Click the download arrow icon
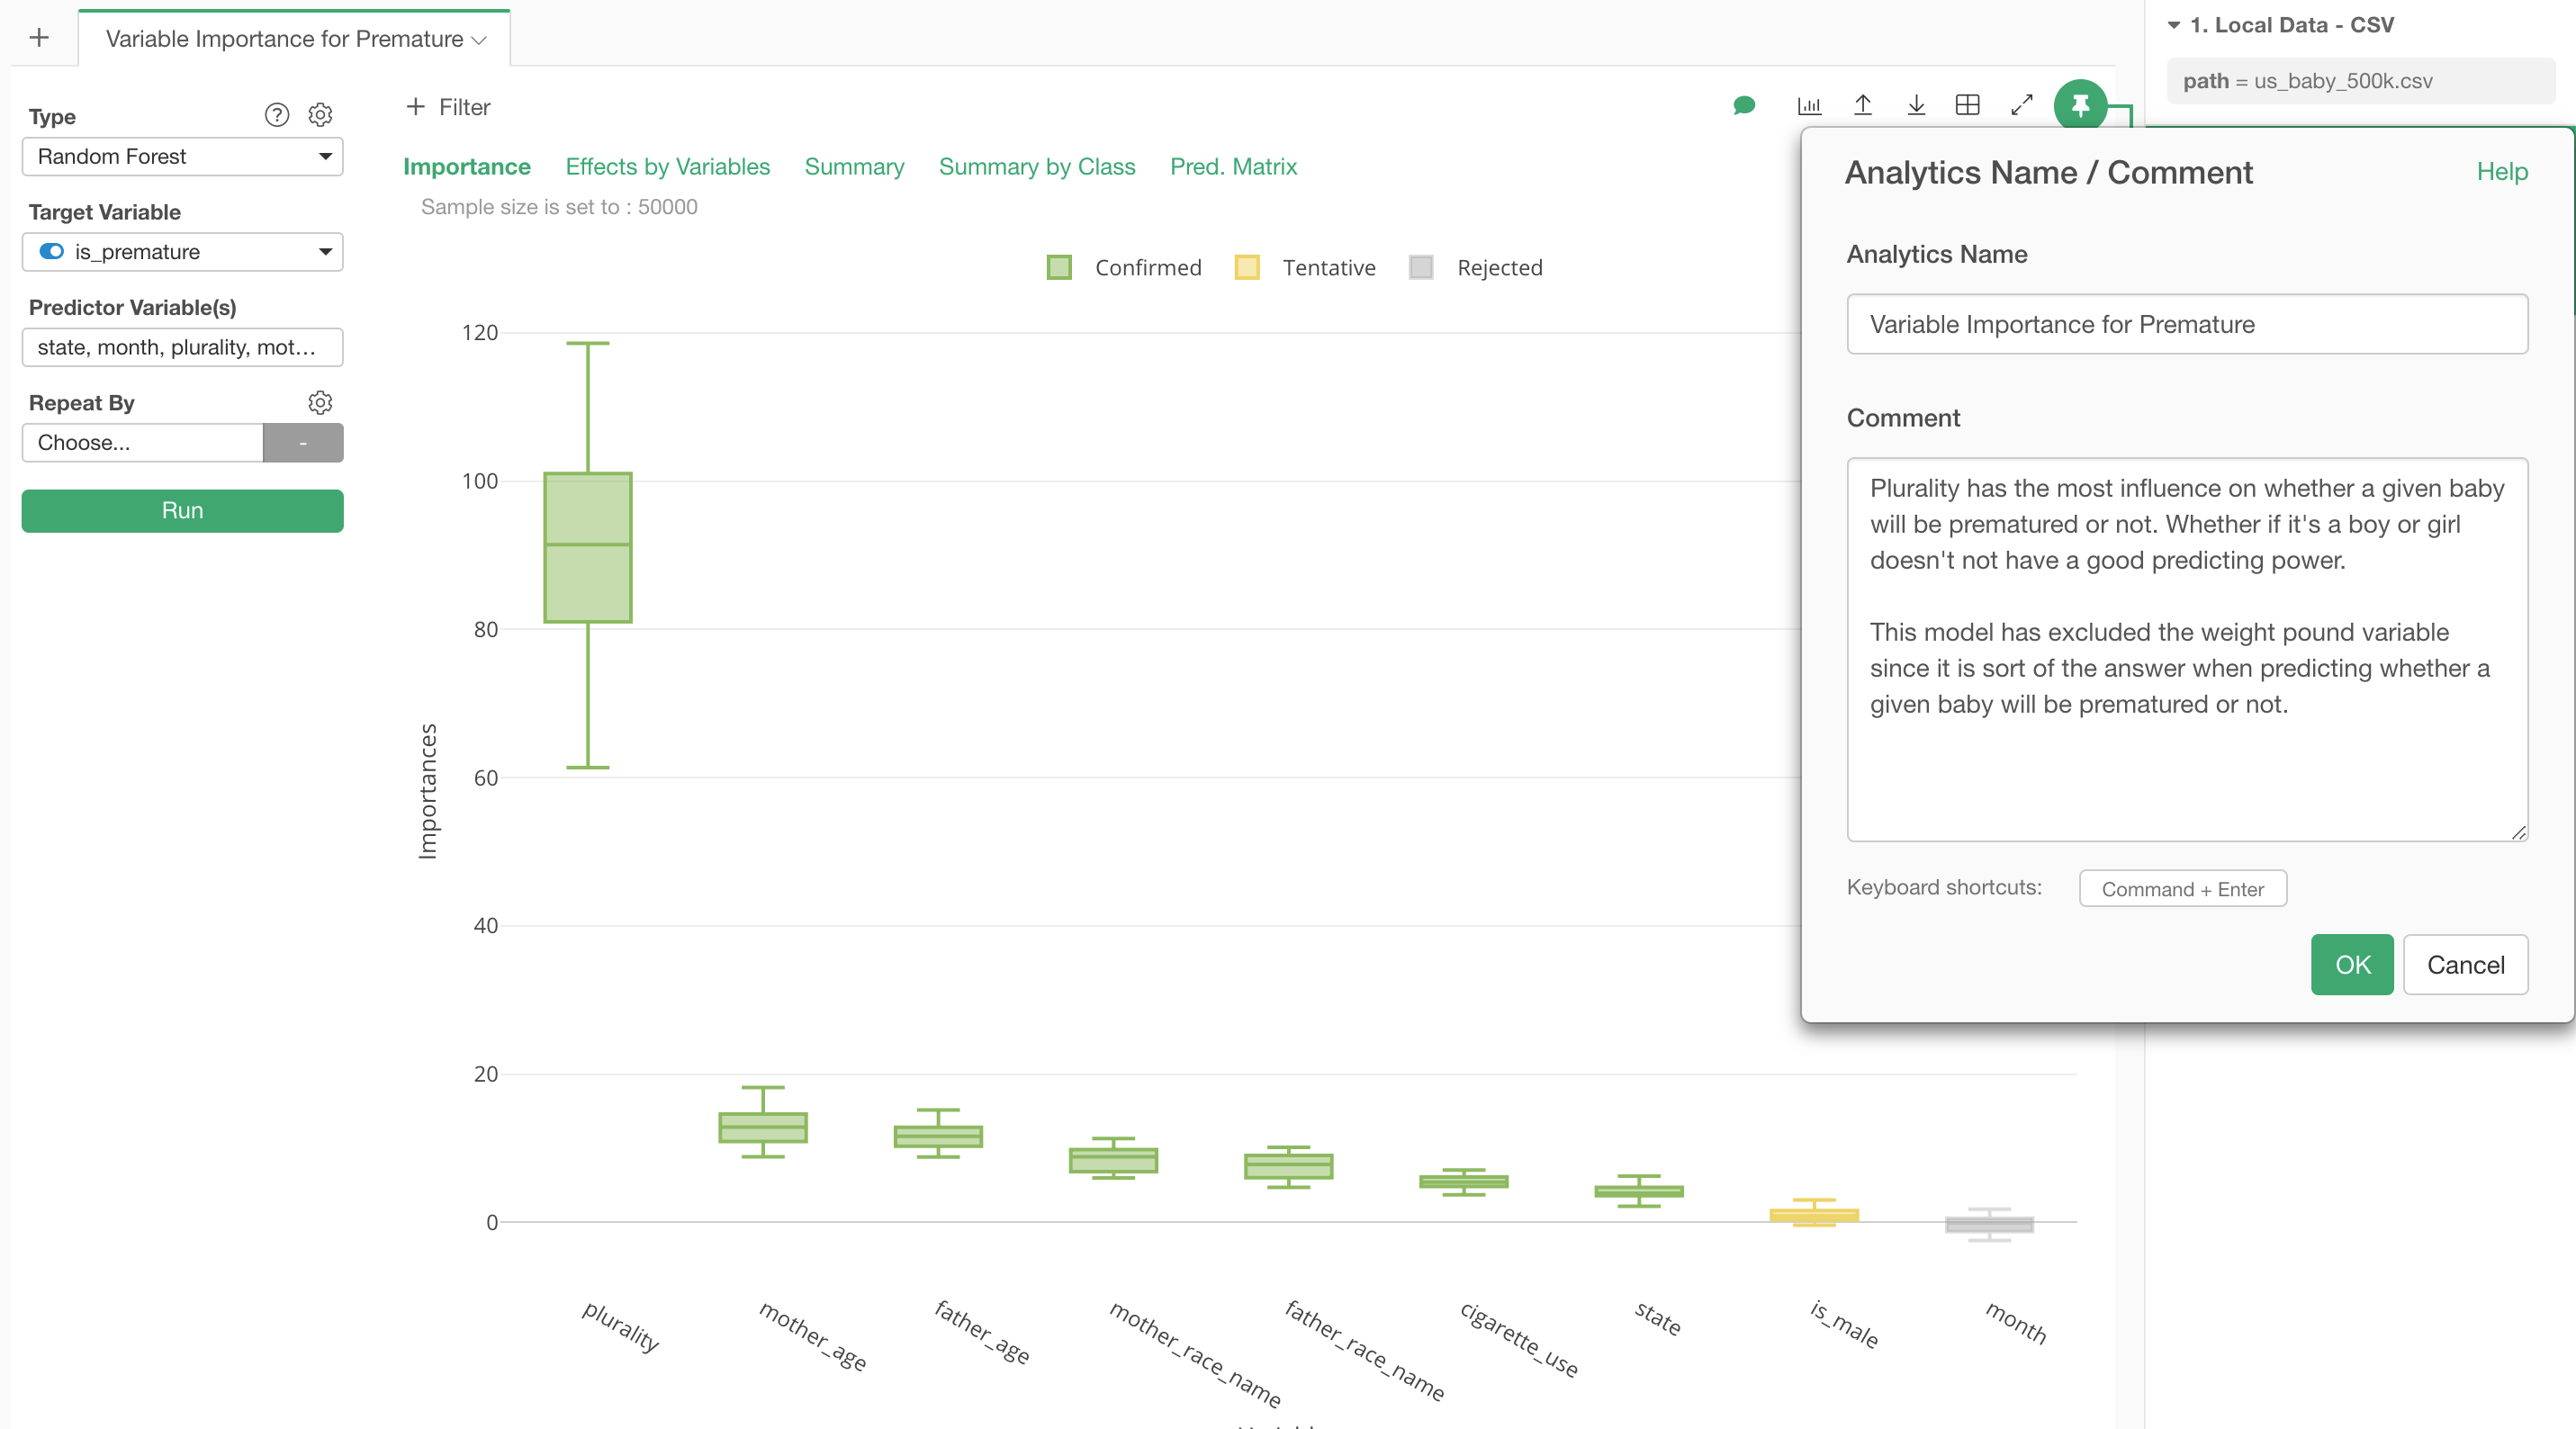Viewport: 2576px width, 1429px height. (1915, 105)
